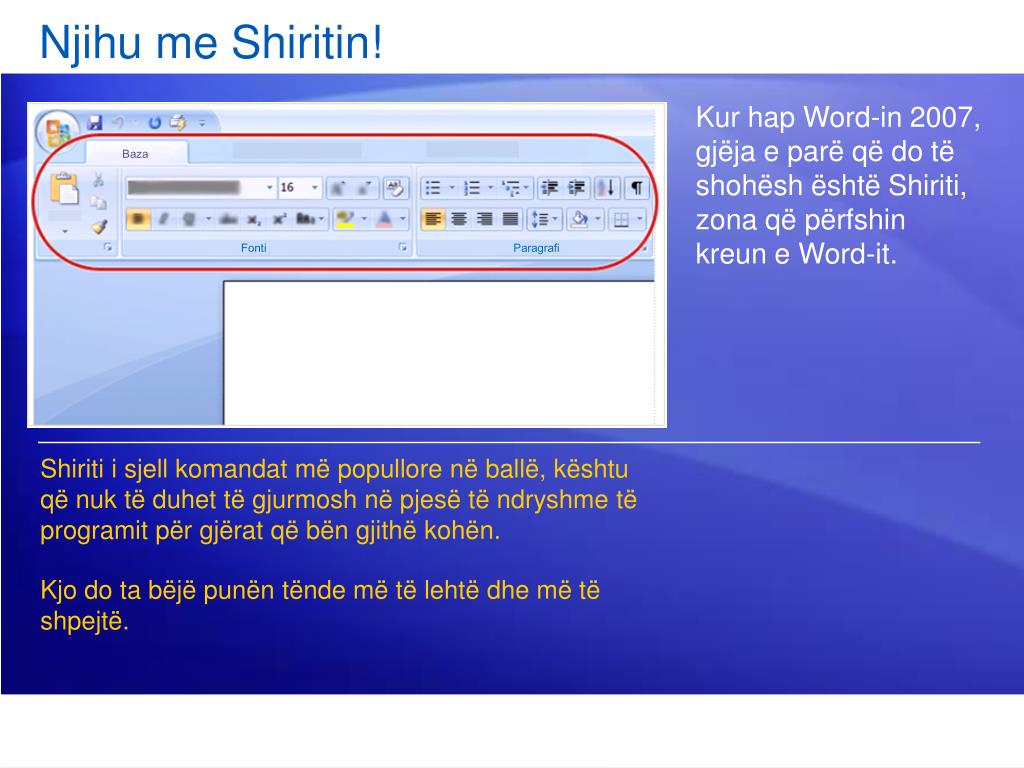Activate the Format Painter brush

(99, 227)
